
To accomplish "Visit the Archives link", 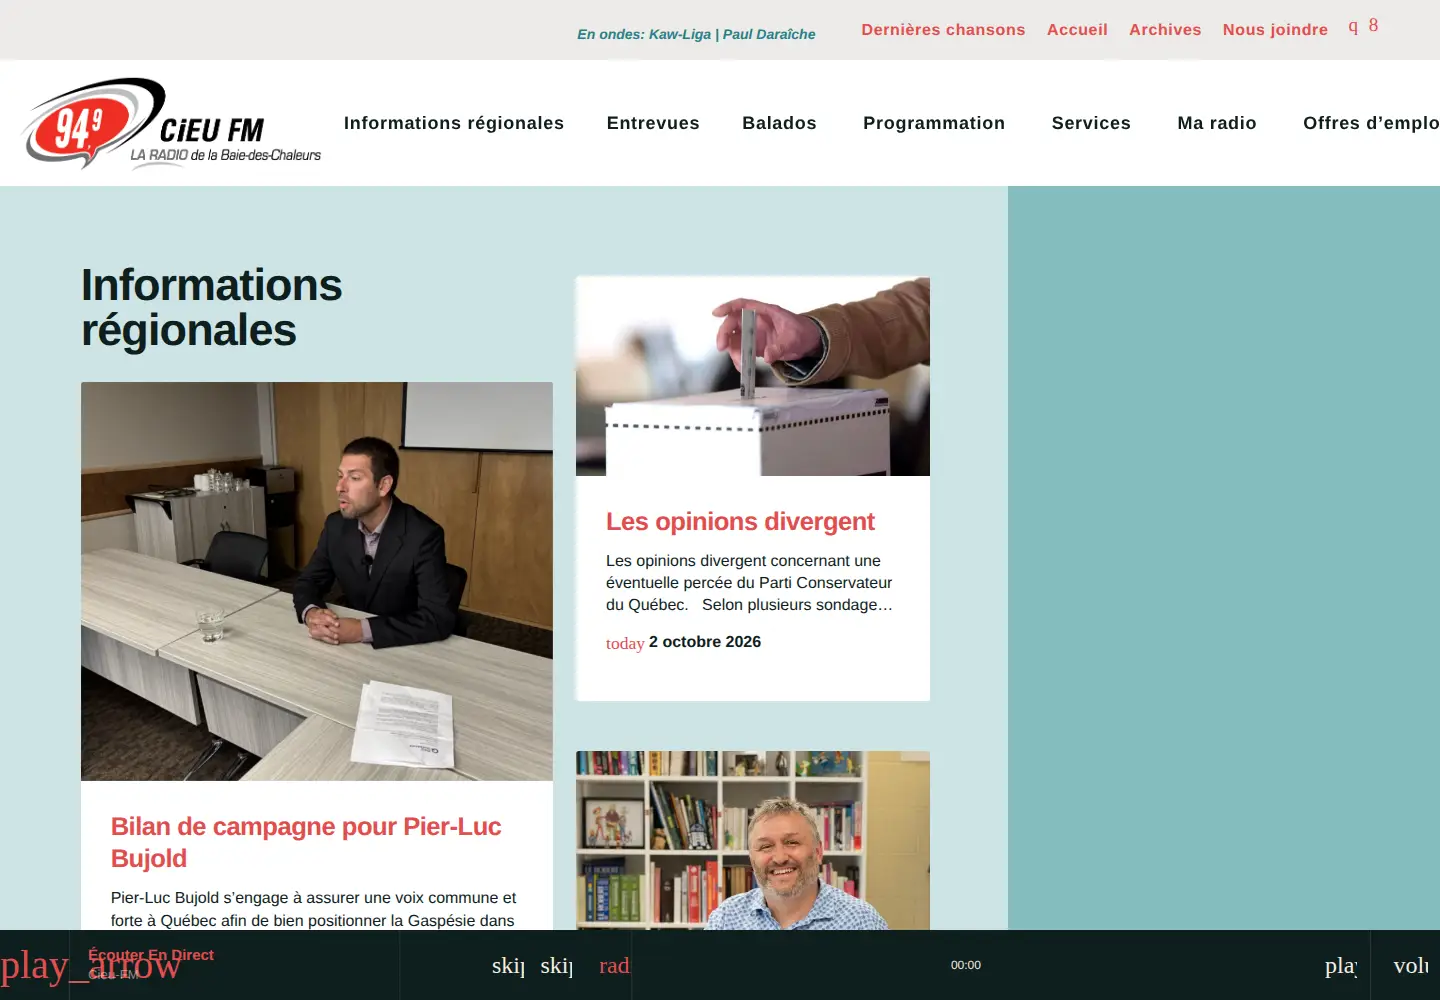I will pyautogui.click(x=1165, y=30).
